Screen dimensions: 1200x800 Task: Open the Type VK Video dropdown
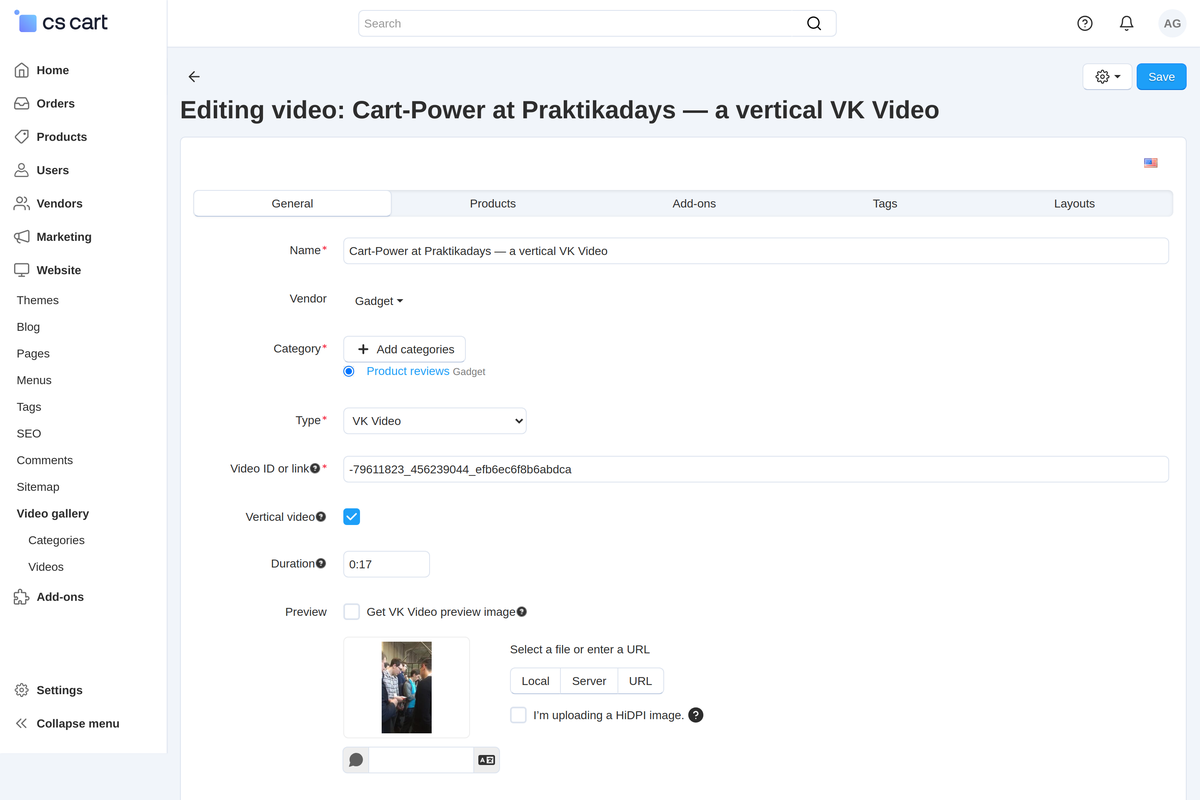435,421
